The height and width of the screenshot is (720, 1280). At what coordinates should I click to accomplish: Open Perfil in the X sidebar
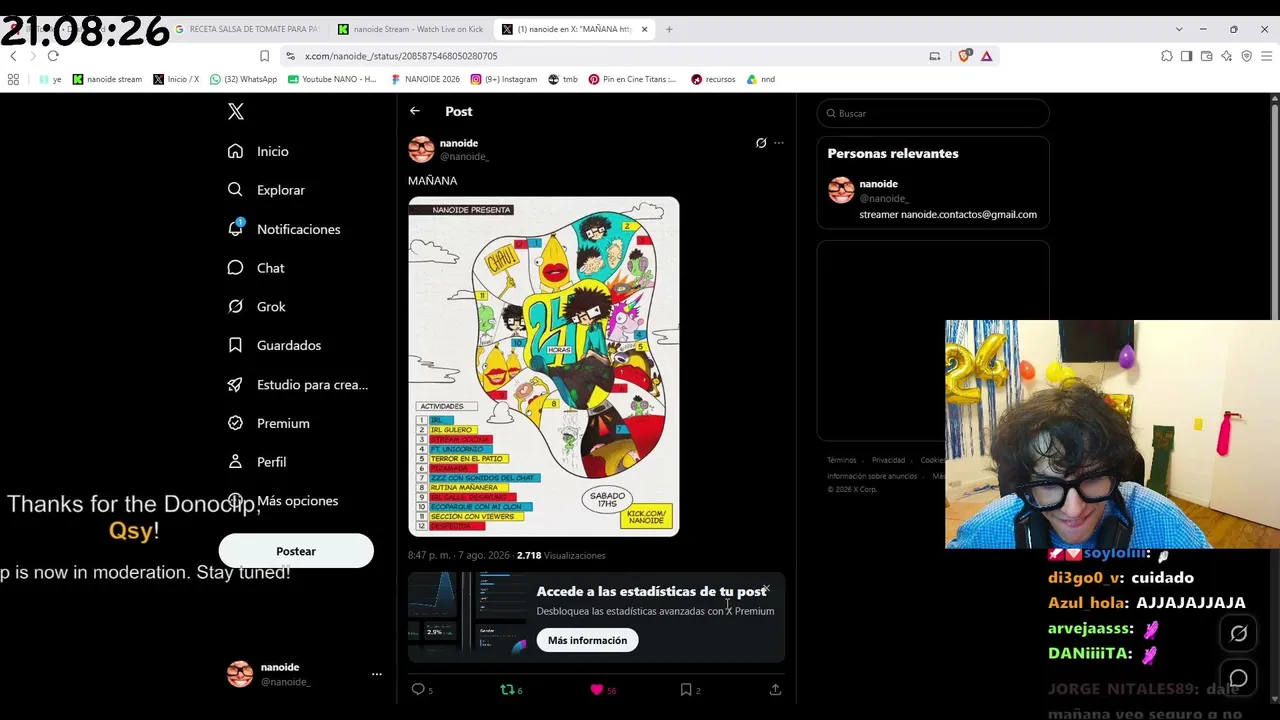(x=257, y=462)
